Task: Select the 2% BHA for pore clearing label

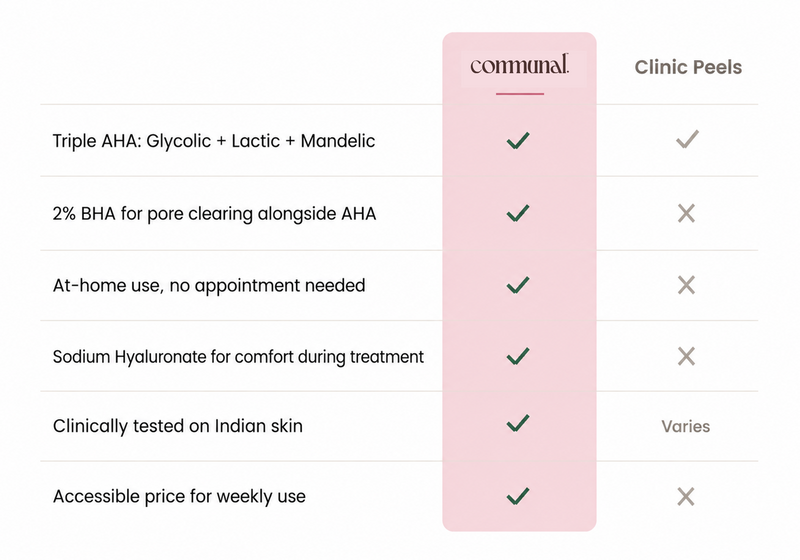Action: click(x=214, y=214)
